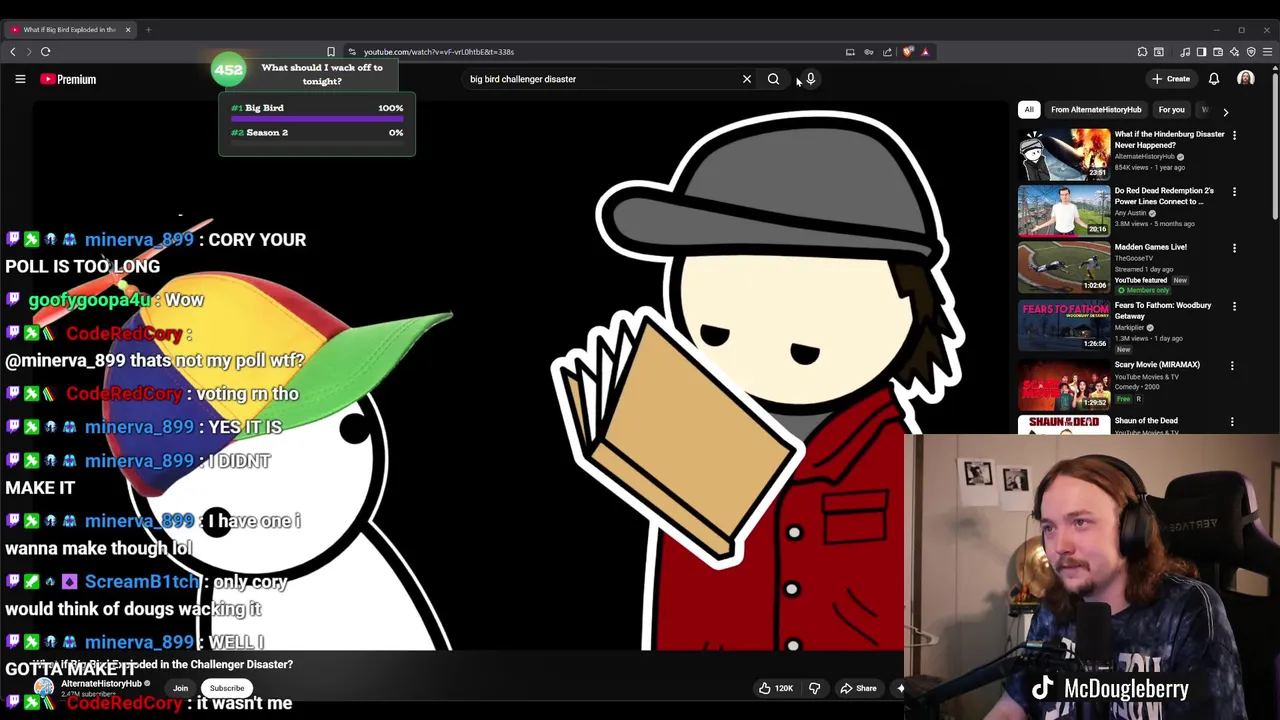Reload the current page
Screen dimensions: 1280x720
(x=46, y=52)
